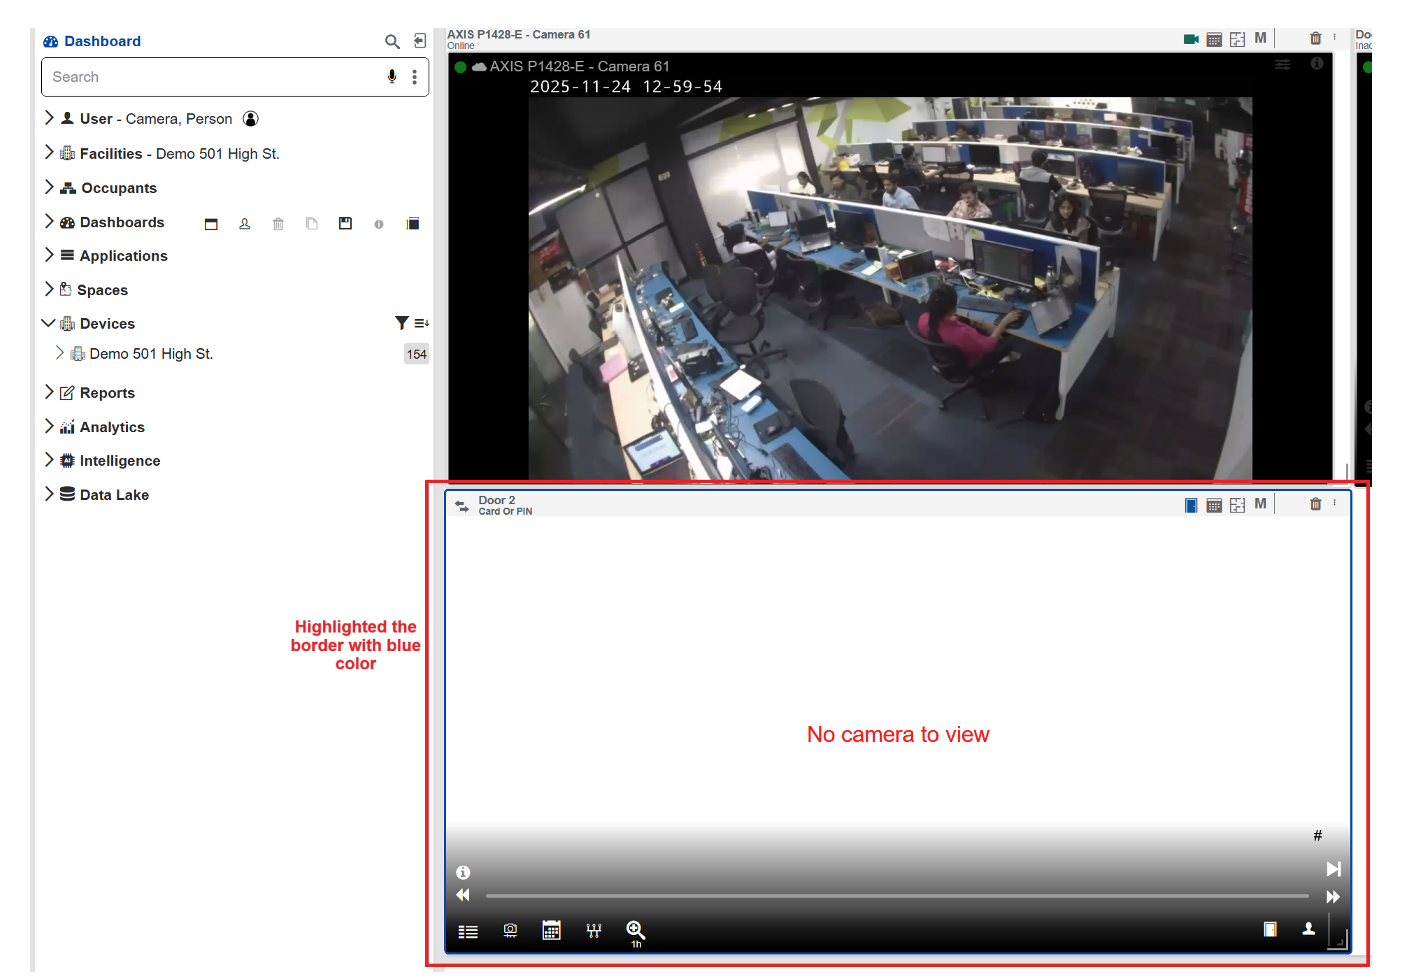Delete the Camera 61 panel with trash icon

(1315, 39)
